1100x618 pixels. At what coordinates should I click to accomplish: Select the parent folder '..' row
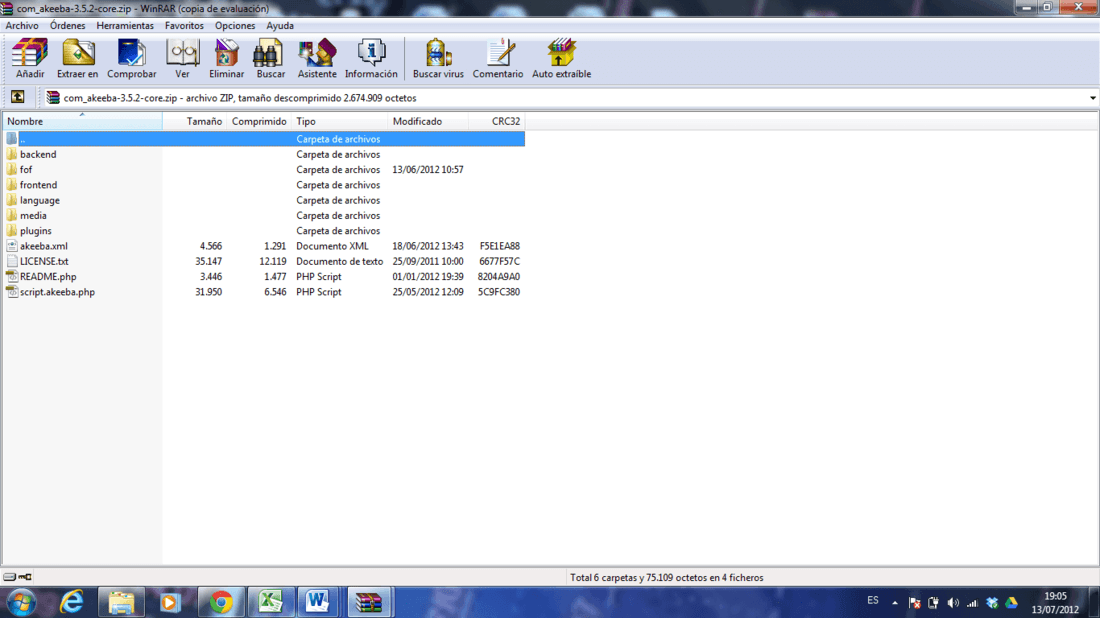point(264,139)
